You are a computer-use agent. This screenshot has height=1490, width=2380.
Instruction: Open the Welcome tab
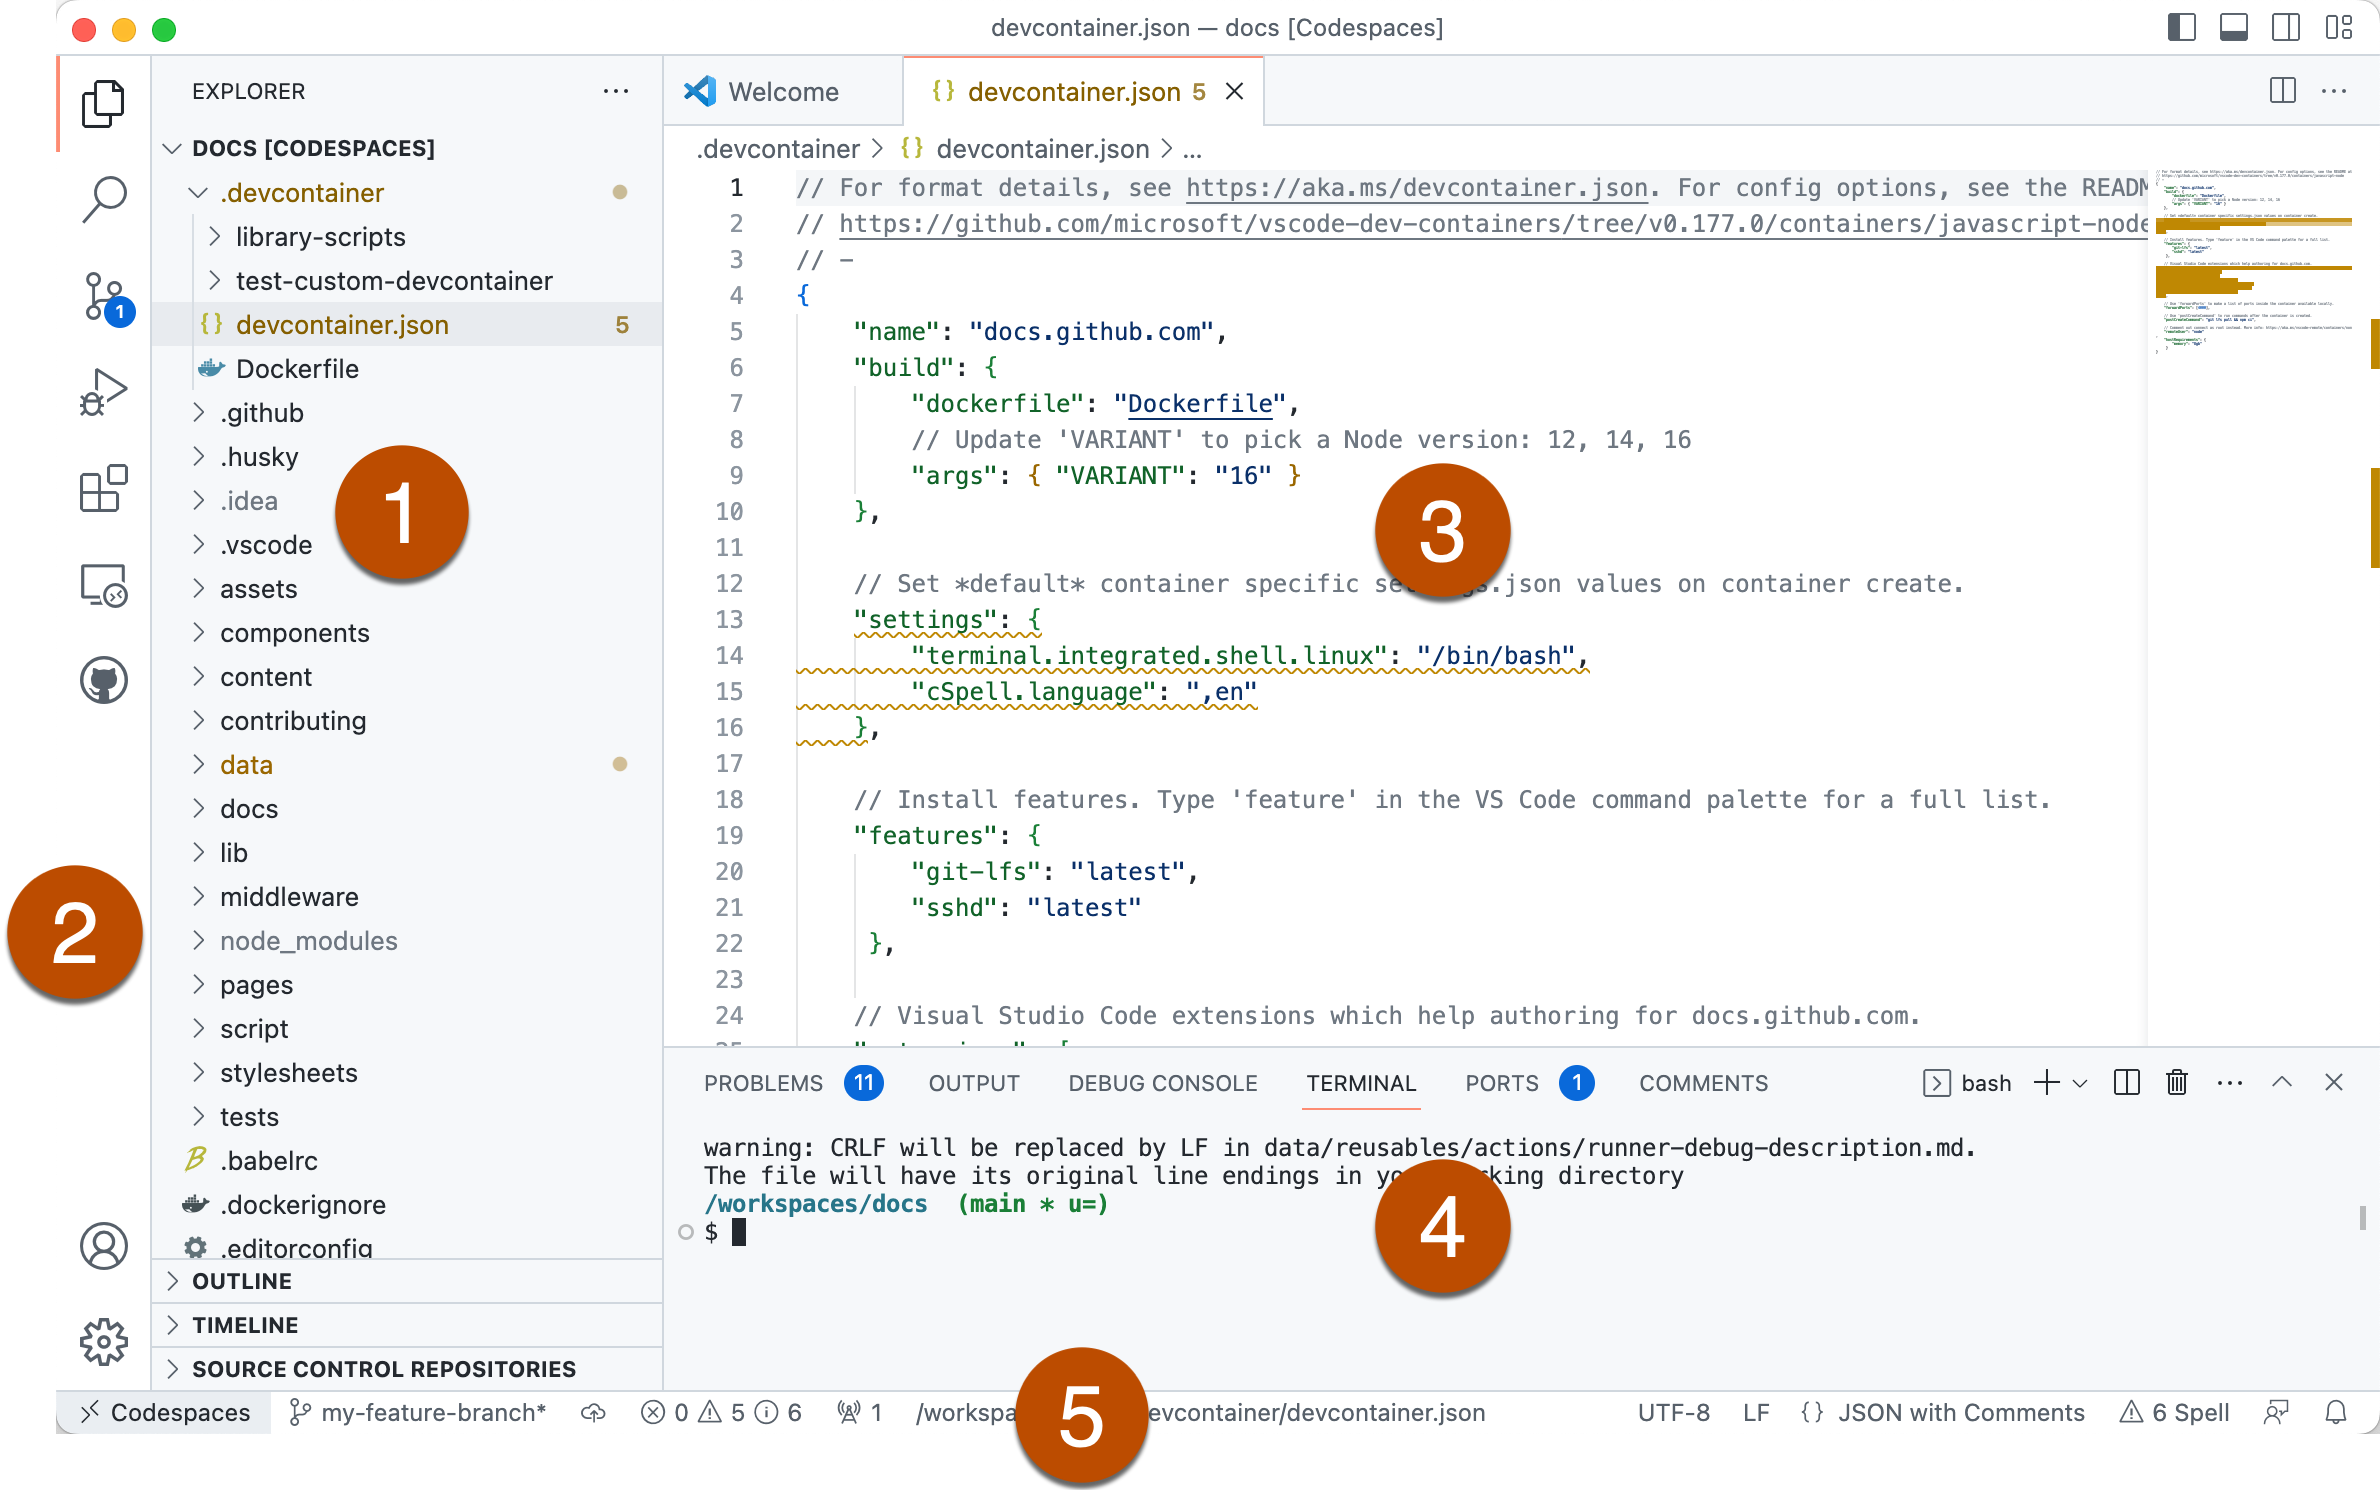pyautogui.click(x=781, y=93)
